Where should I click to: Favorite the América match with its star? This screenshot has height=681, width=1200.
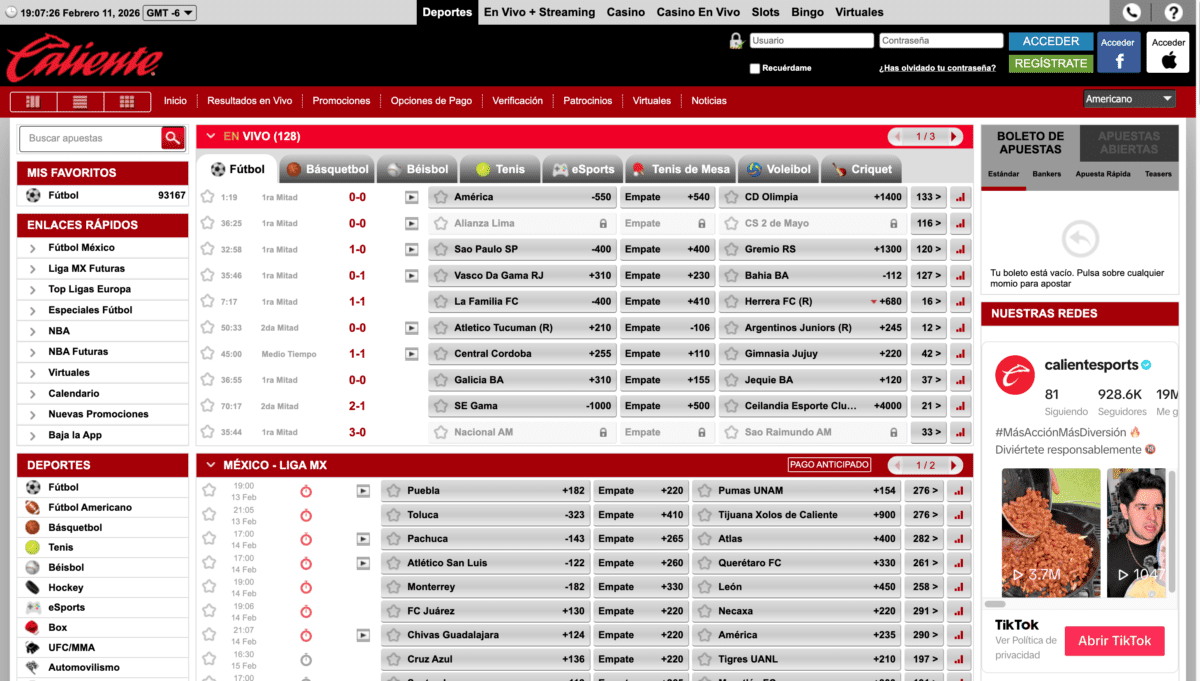pos(207,197)
